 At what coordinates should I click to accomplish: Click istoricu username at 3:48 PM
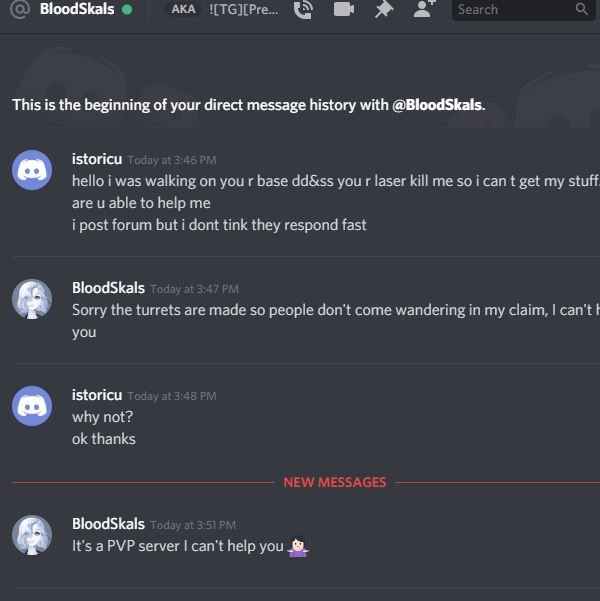click(x=97, y=395)
